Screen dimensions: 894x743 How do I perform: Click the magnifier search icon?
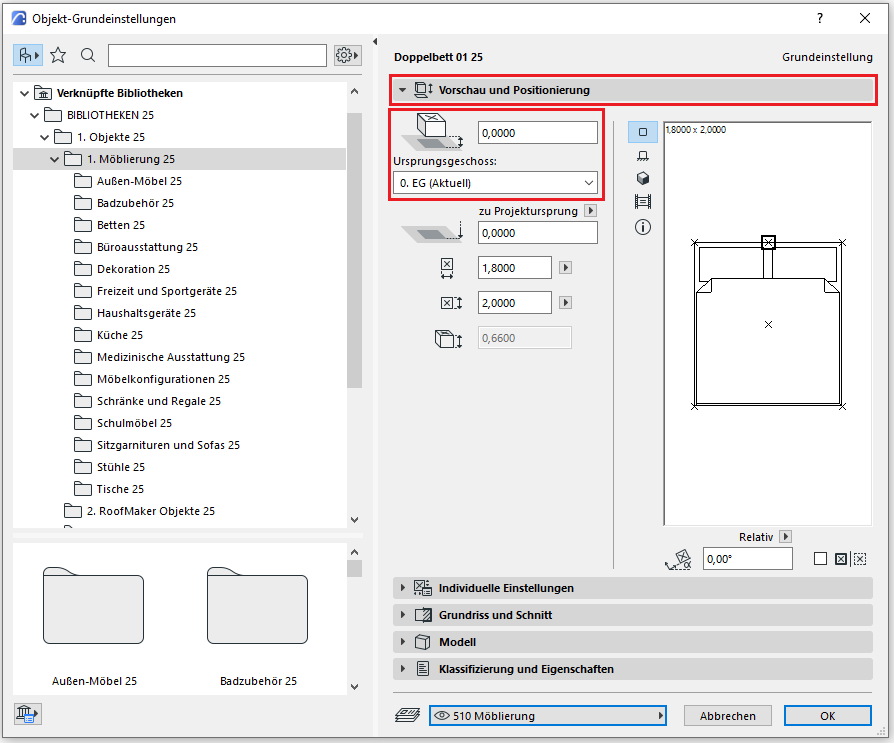tap(88, 55)
